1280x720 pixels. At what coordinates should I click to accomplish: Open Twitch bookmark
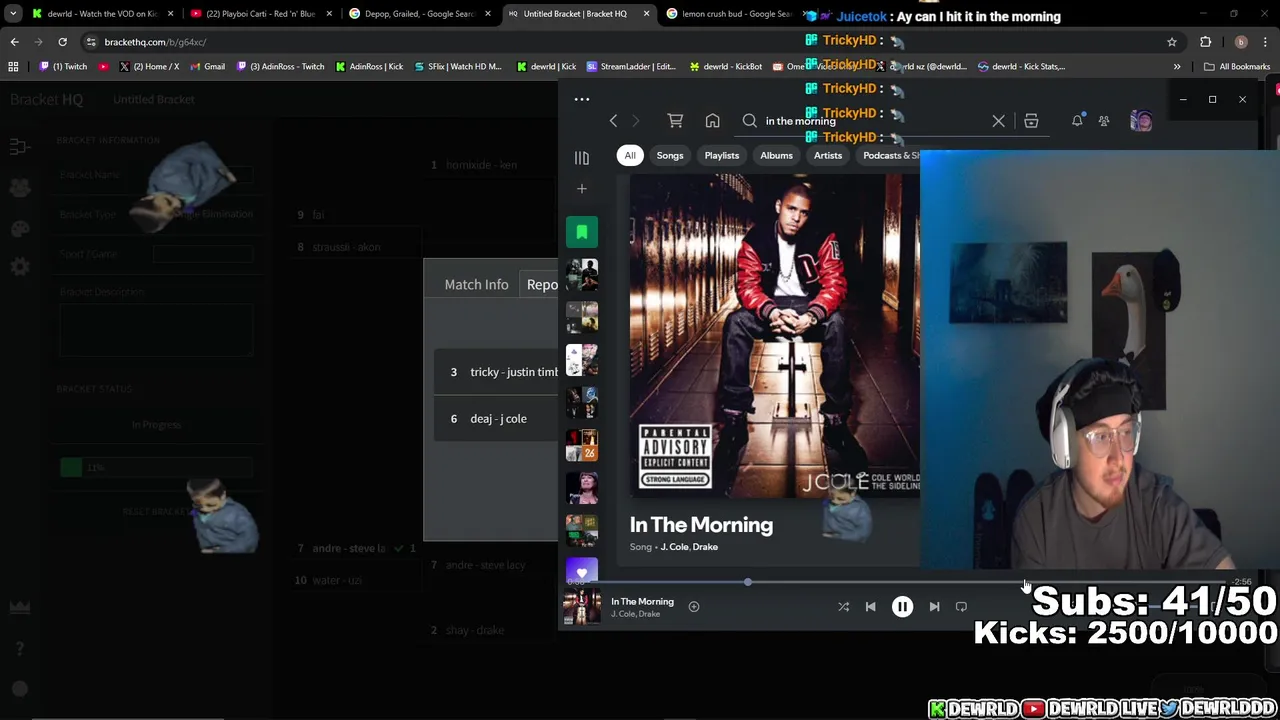point(63,66)
